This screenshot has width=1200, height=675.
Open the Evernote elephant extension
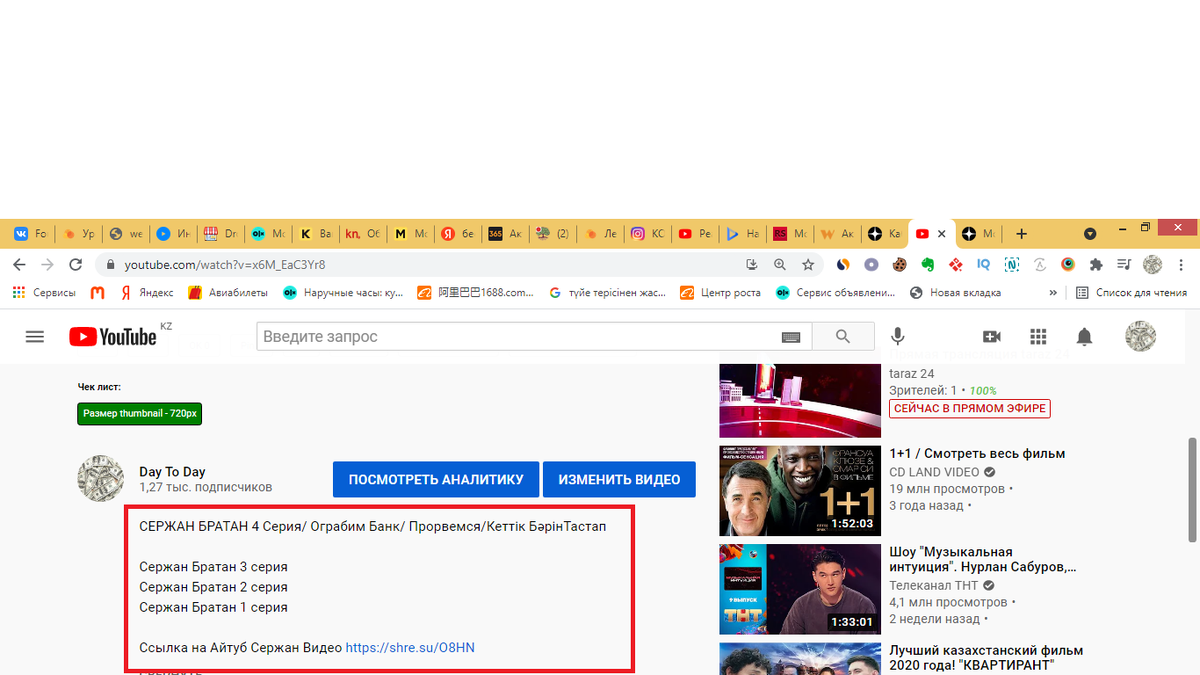click(928, 265)
